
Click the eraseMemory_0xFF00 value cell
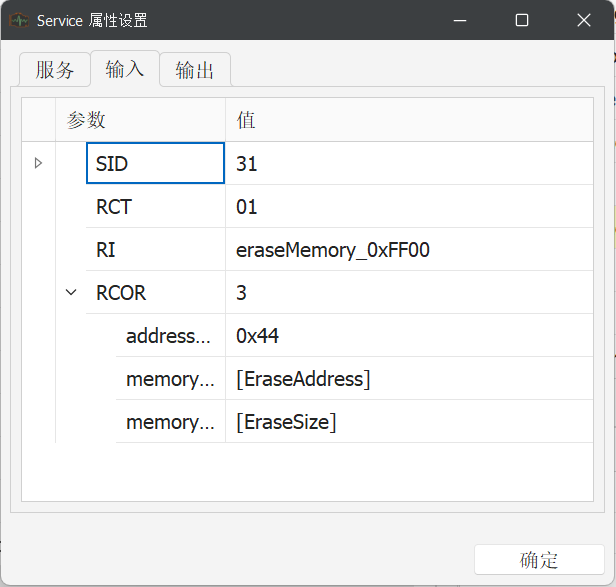pos(409,249)
